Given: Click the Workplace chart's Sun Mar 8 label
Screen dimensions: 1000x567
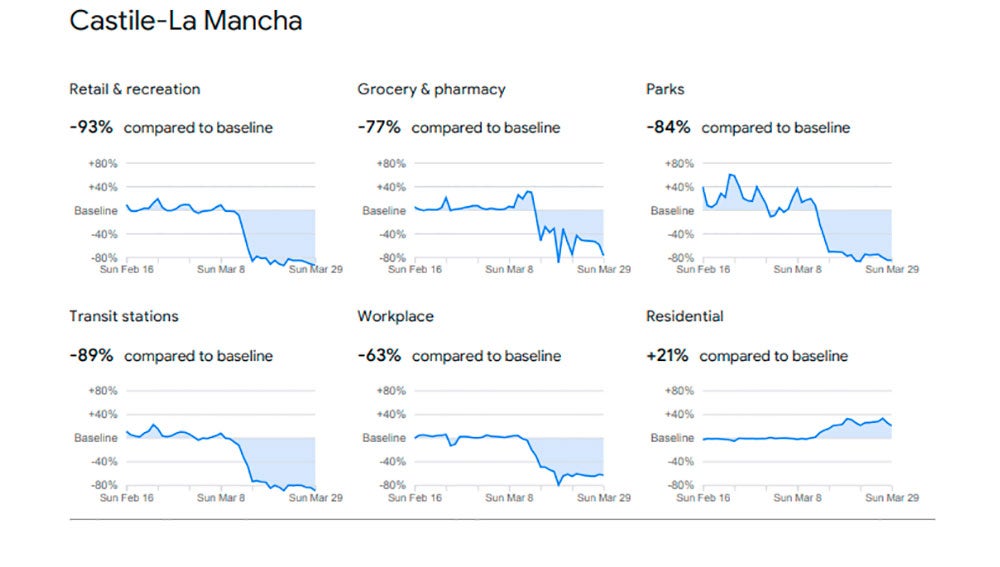Looking at the screenshot, I should coord(508,497).
